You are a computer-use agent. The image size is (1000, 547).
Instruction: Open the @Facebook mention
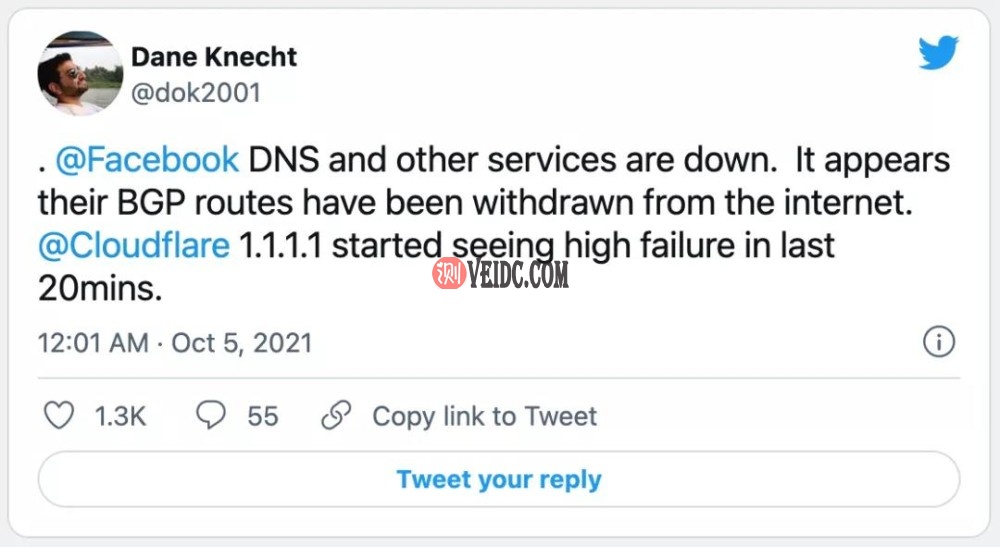147,160
